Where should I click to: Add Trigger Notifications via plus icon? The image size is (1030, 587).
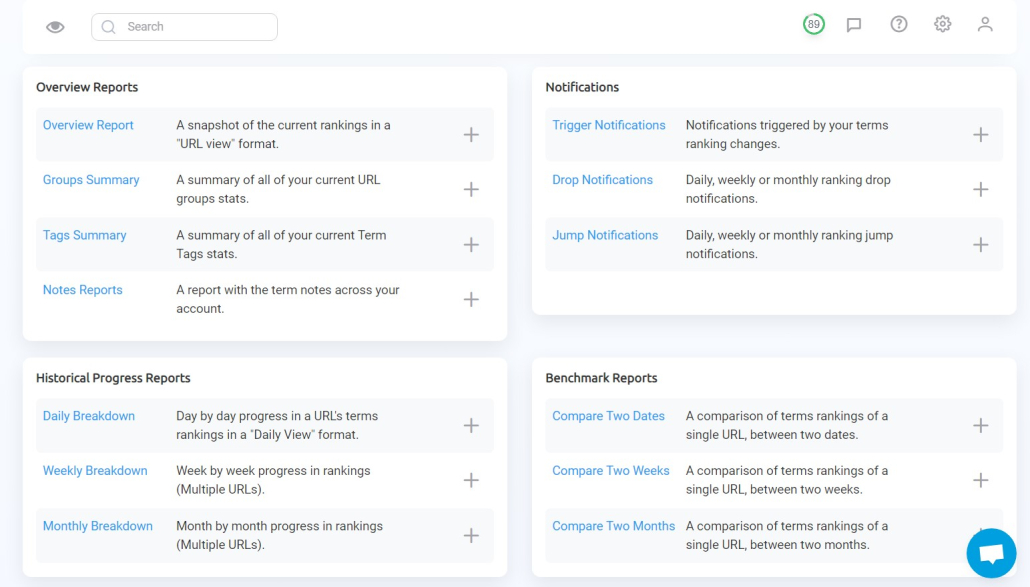click(981, 135)
